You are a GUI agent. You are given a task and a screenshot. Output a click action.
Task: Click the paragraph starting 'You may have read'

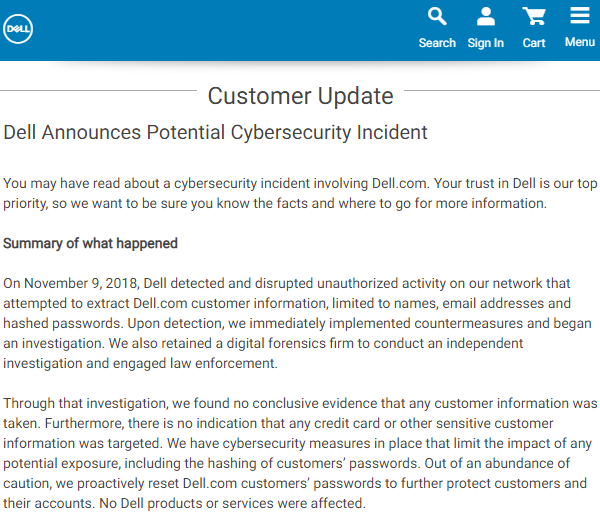click(x=300, y=193)
